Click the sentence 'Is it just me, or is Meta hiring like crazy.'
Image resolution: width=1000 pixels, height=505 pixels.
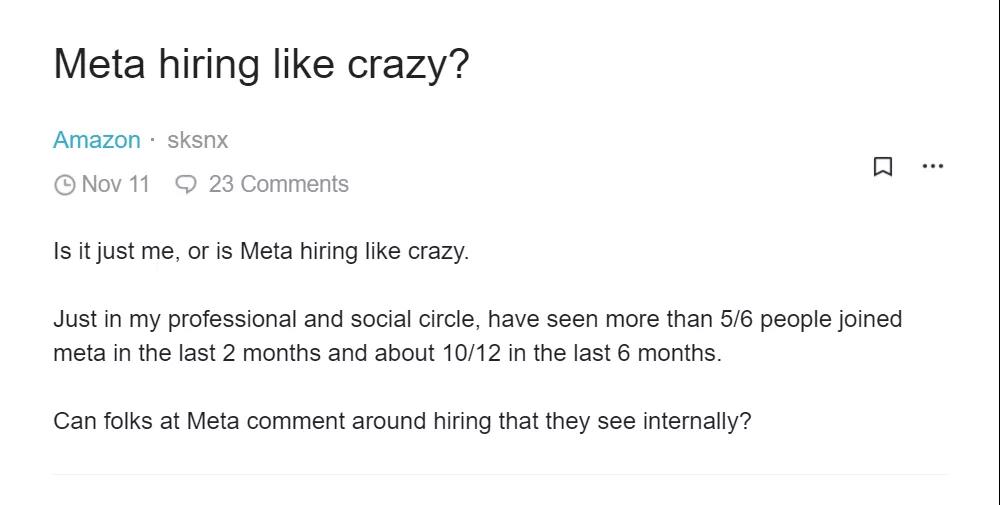(x=261, y=252)
